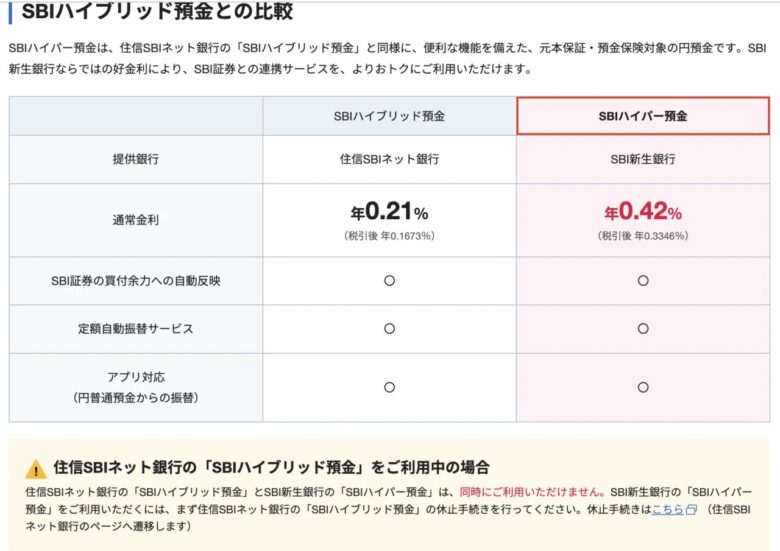Select the SBIハイブリッド預金 column header
This screenshot has height=551, width=780.
[390, 116]
